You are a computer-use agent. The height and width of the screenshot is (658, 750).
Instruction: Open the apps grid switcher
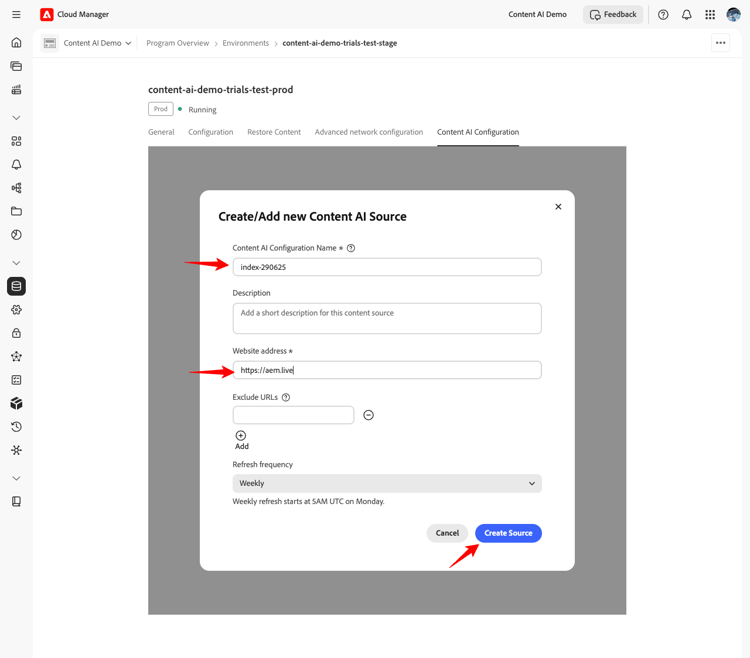click(710, 15)
